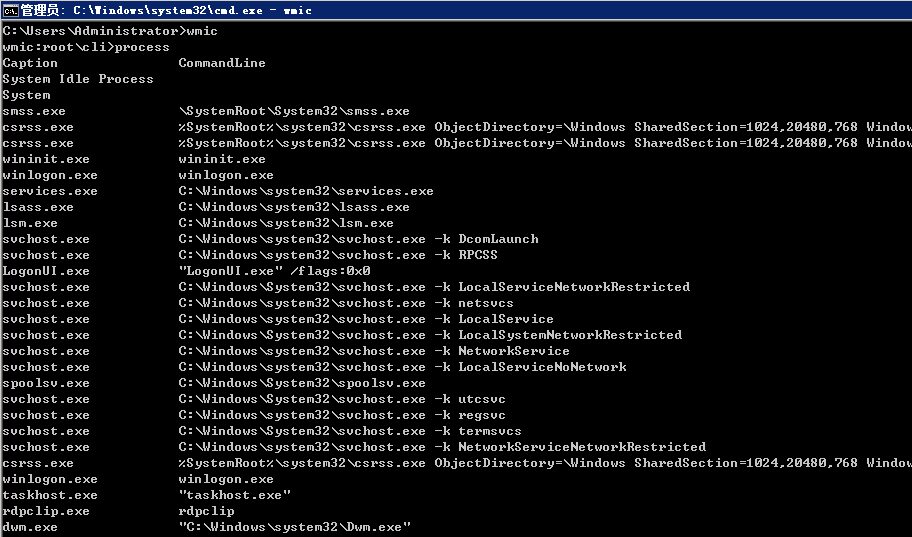Select the 'Caption' column header
The width and height of the screenshot is (912, 537).
[x=30, y=63]
